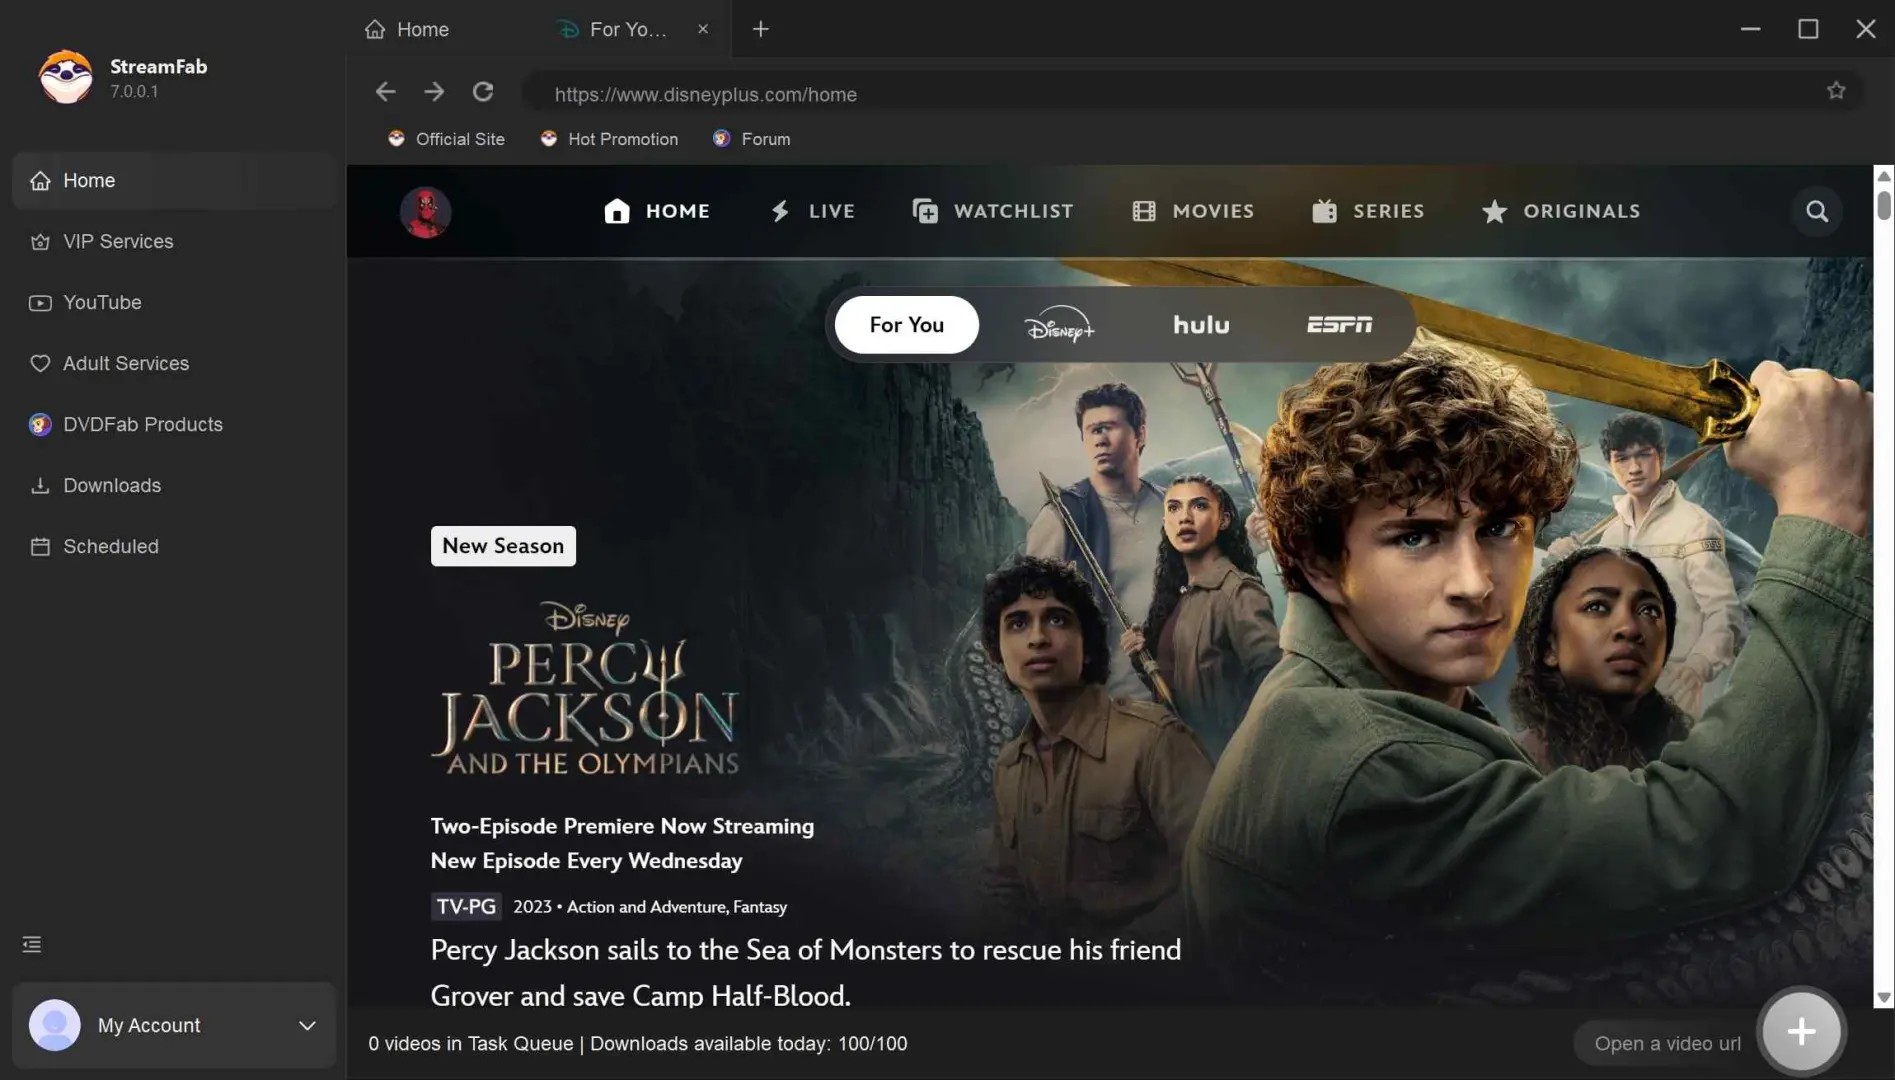The image size is (1895, 1080).
Task: Open the Movies menu on Disney+
Action: click(x=1193, y=211)
